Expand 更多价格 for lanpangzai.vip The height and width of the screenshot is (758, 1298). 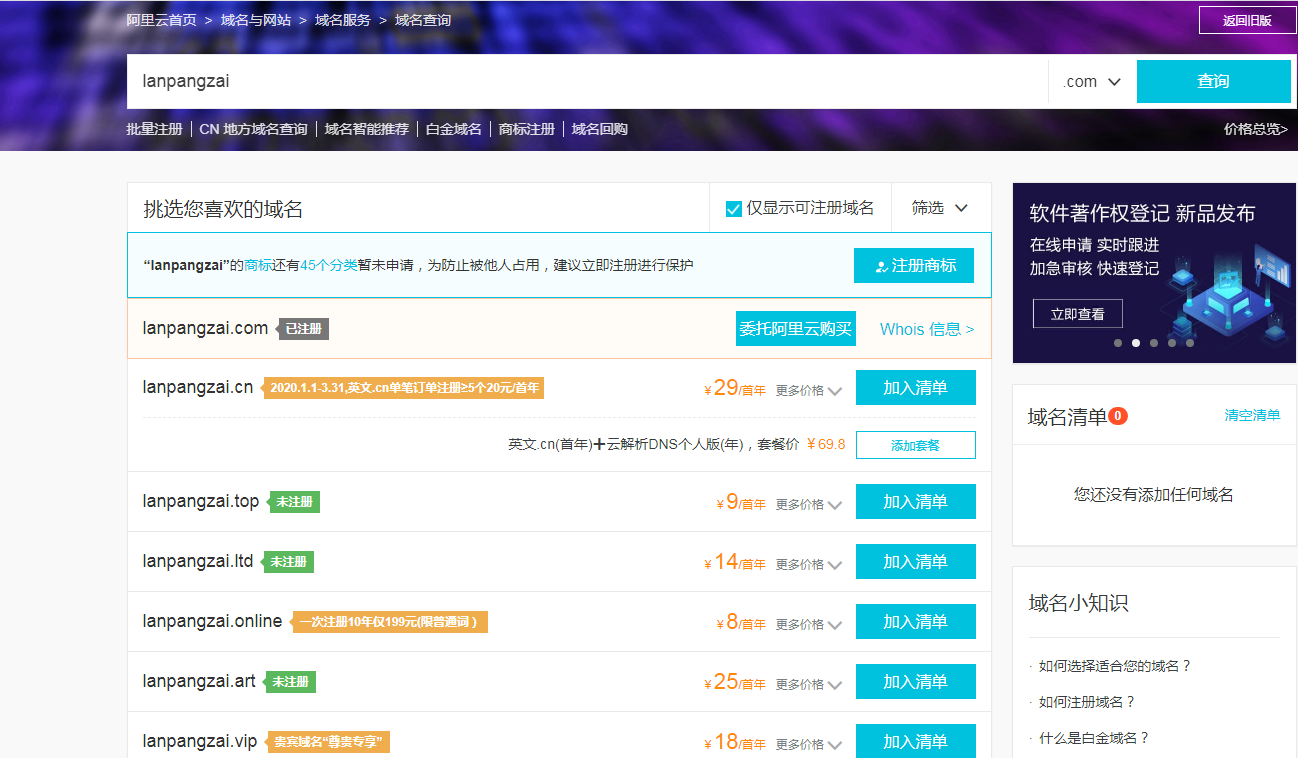pyautogui.click(x=809, y=745)
